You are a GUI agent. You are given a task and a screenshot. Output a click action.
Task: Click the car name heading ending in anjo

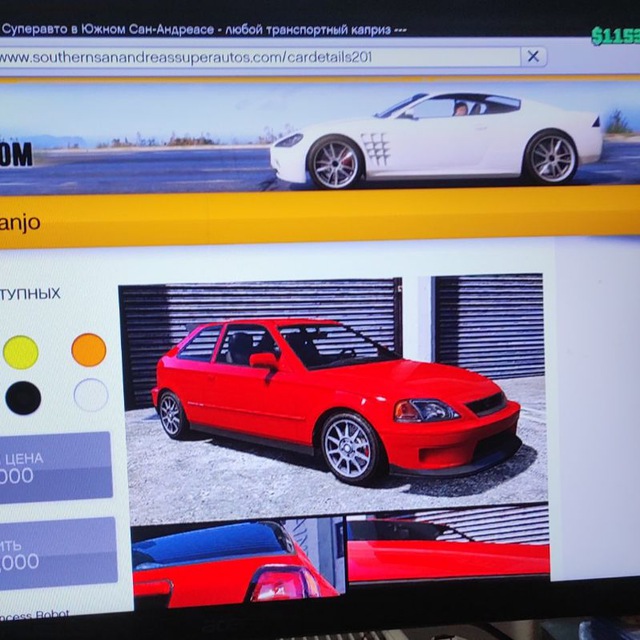coord(20,224)
